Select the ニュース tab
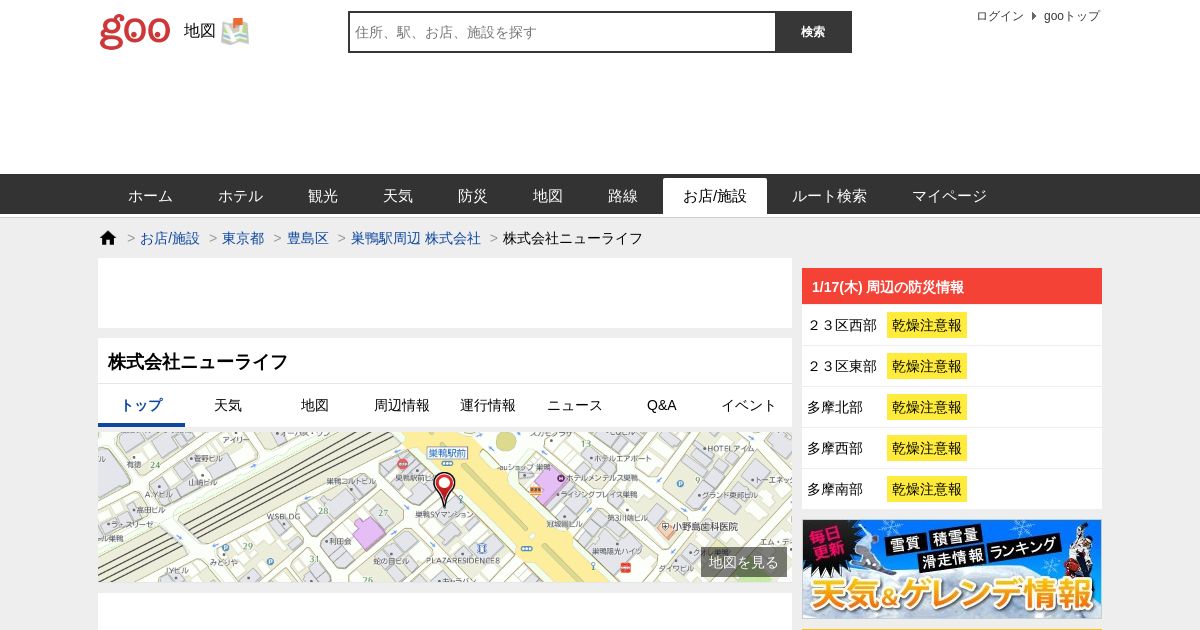 tap(575, 405)
